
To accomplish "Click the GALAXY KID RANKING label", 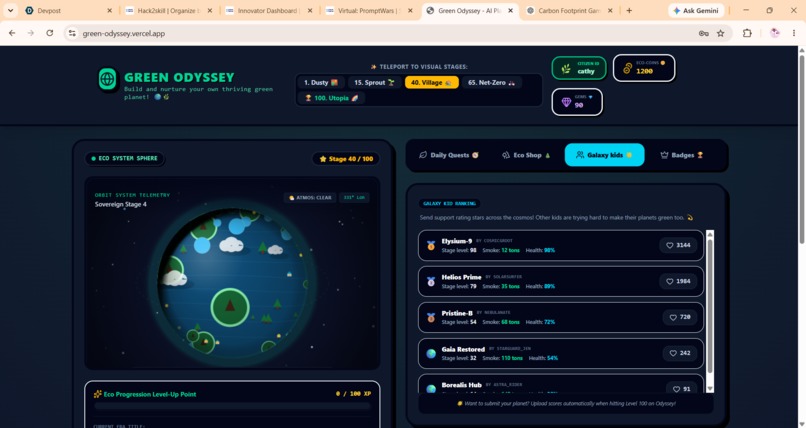I will [x=449, y=203].
